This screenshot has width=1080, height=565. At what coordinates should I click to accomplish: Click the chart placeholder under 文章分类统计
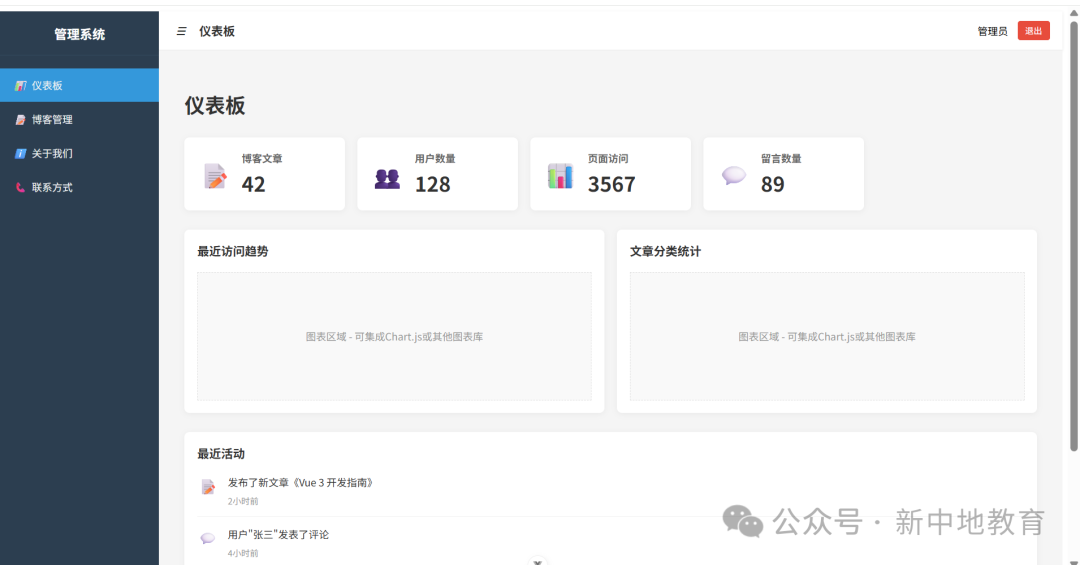(x=827, y=336)
